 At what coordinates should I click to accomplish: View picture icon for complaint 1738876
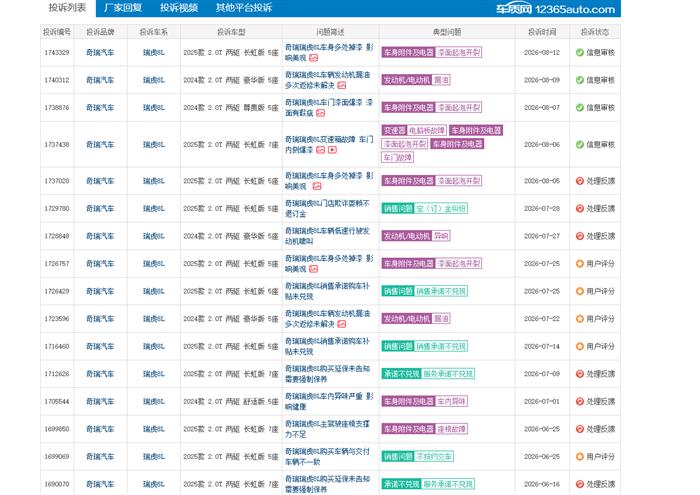pyautogui.click(x=321, y=113)
